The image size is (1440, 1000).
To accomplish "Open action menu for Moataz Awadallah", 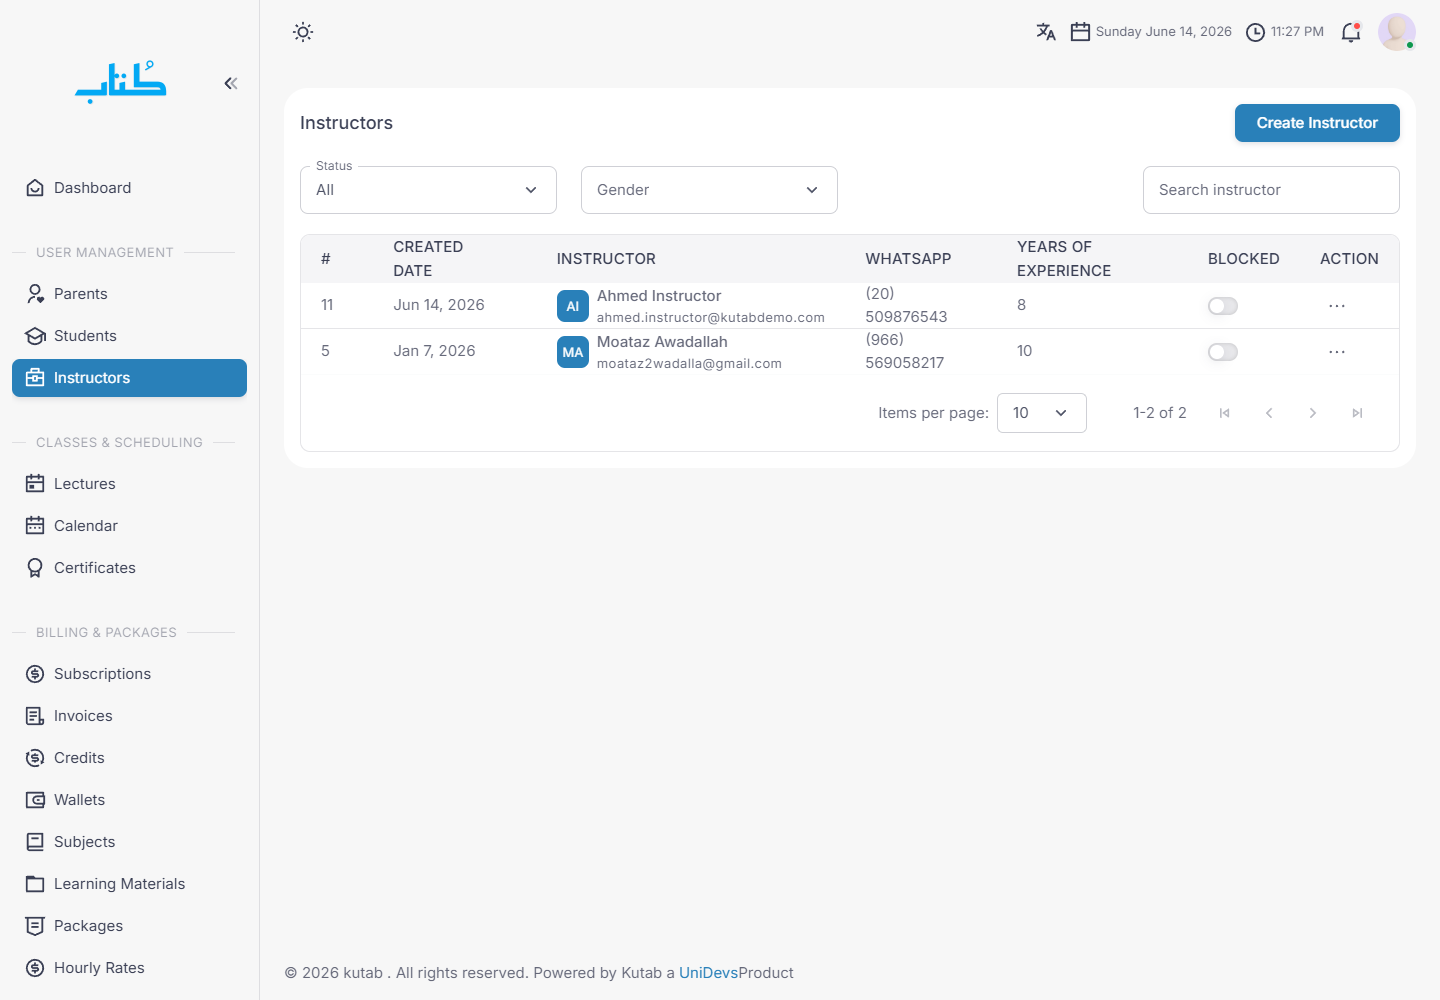I will (1337, 352).
